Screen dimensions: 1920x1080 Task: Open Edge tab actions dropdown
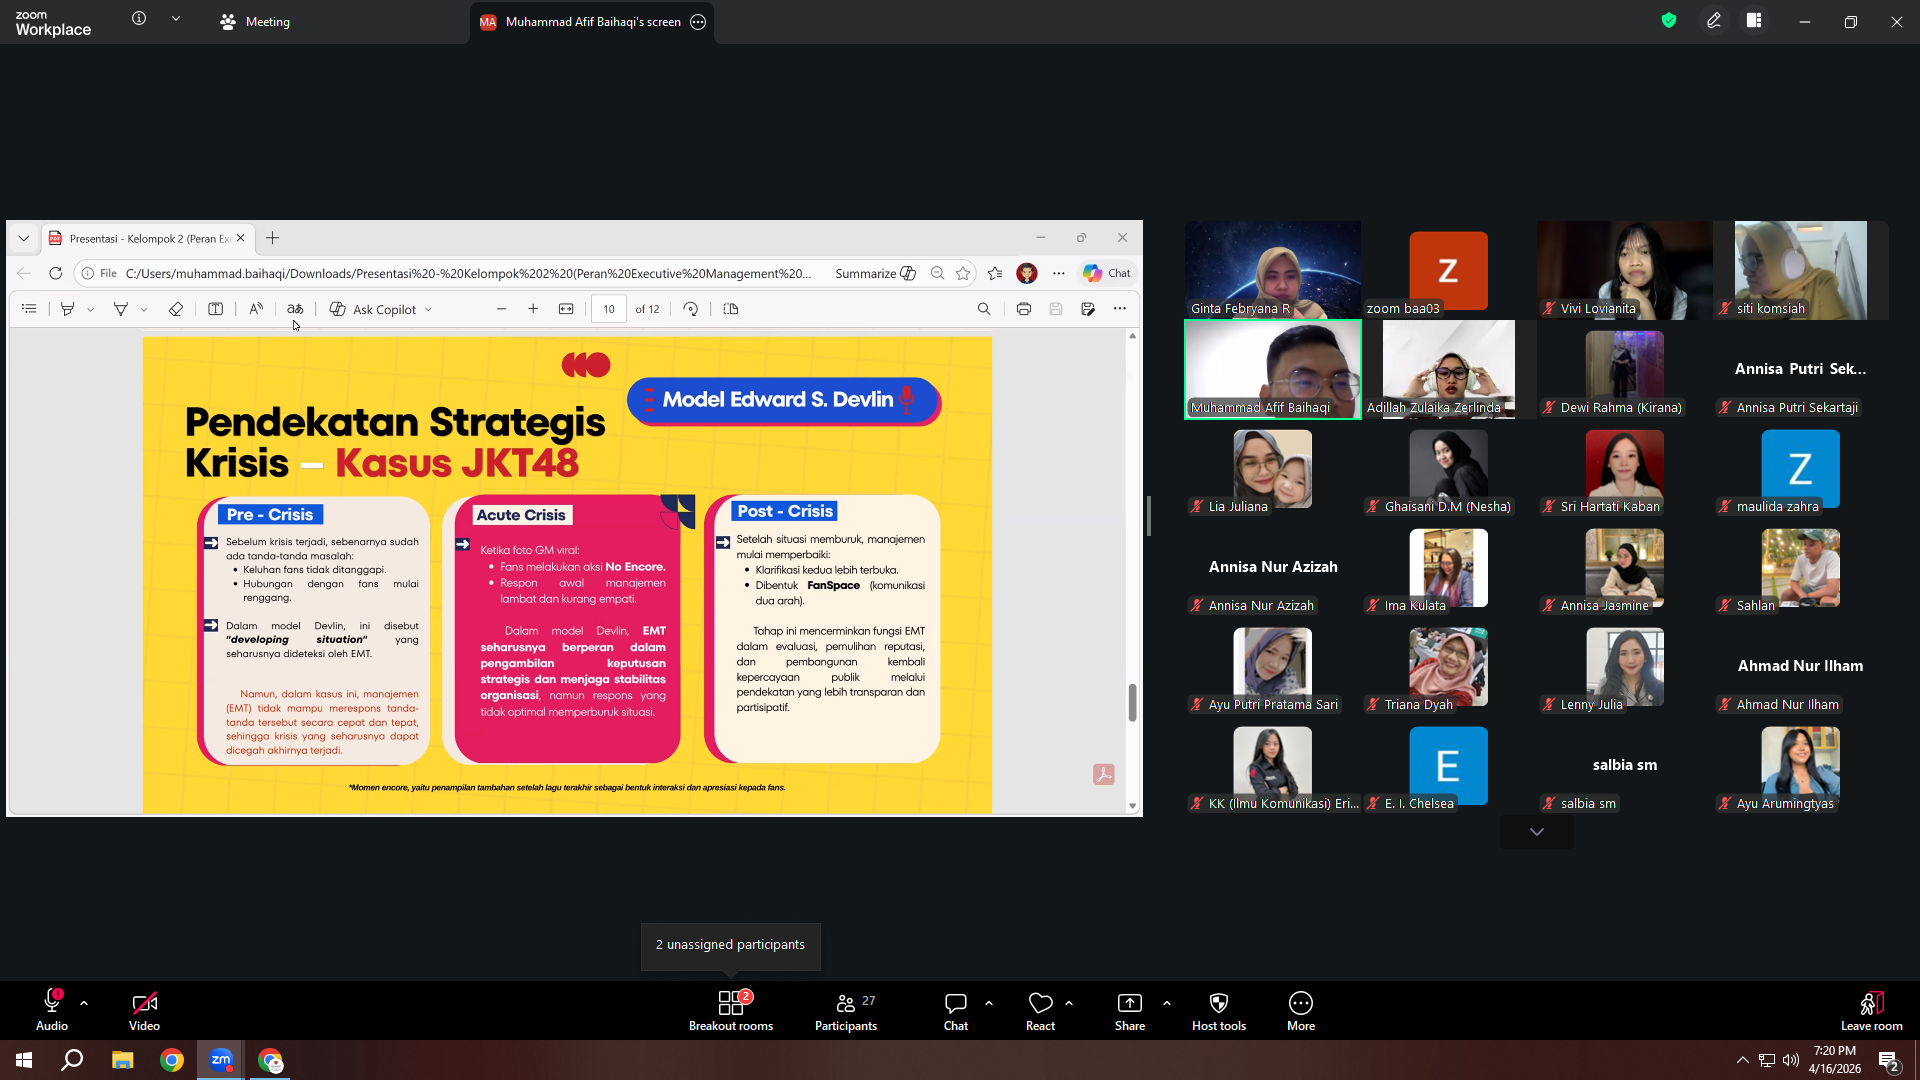(24, 238)
